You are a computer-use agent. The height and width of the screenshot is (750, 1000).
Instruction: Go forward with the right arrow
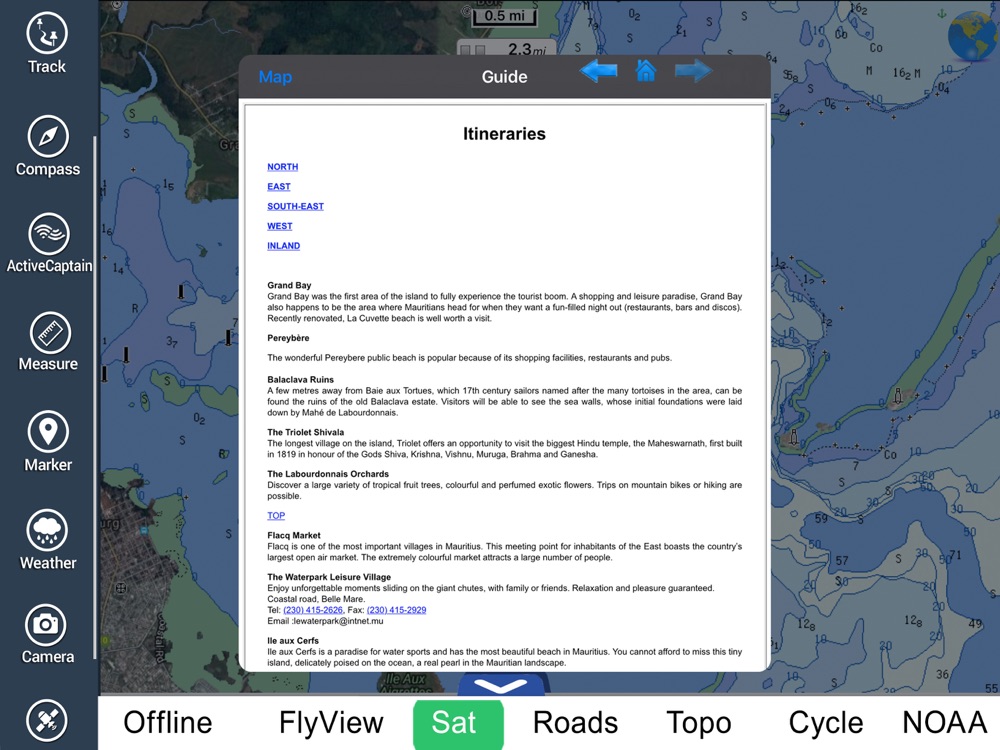[693, 71]
